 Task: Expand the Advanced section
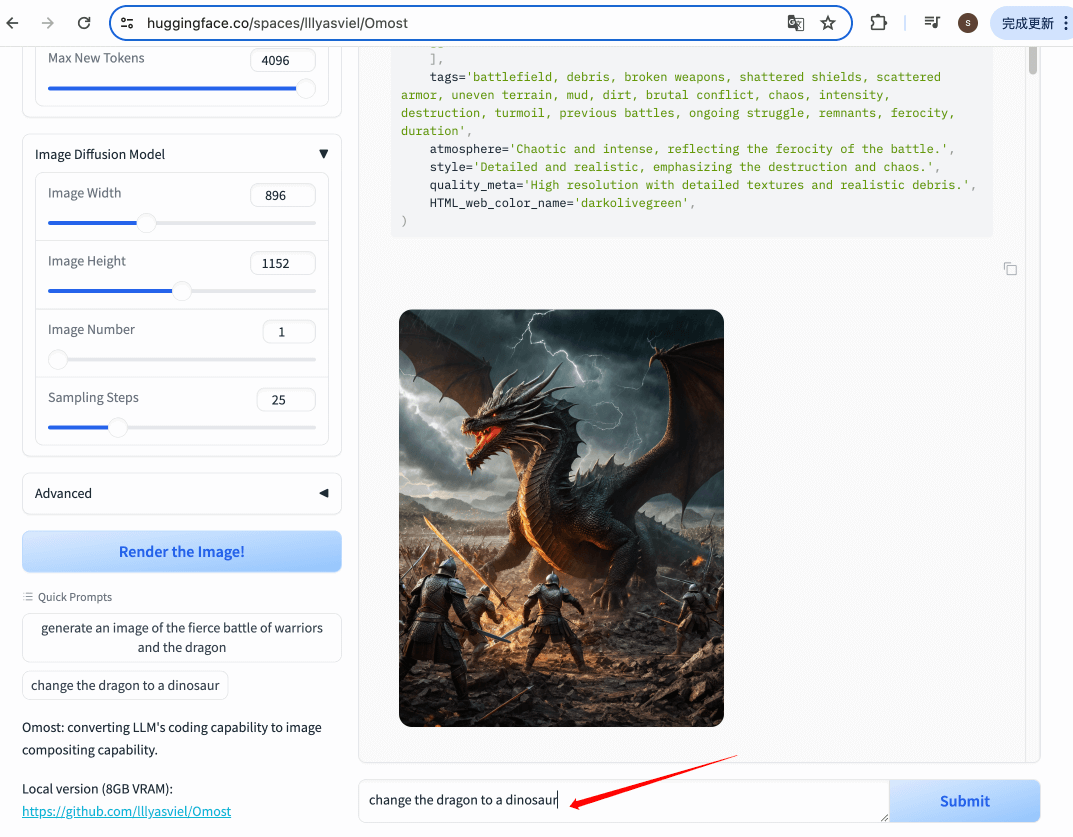(323, 493)
